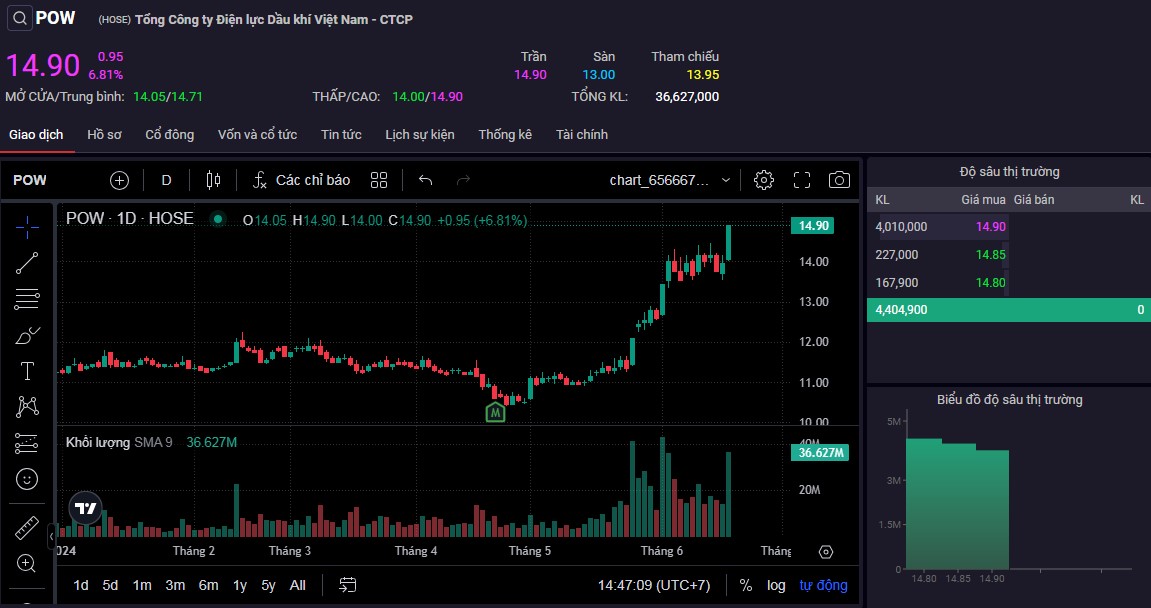Image resolution: width=1151 pixels, height=608 pixels.
Task: Open the Tài chính tab
Action: pyautogui.click(x=582, y=134)
